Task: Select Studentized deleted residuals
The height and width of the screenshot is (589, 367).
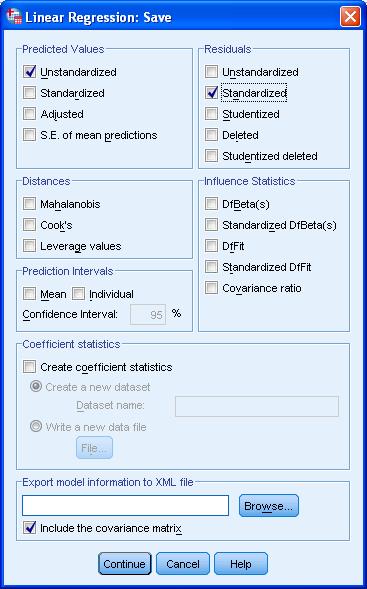Action: click(x=211, y=156)
